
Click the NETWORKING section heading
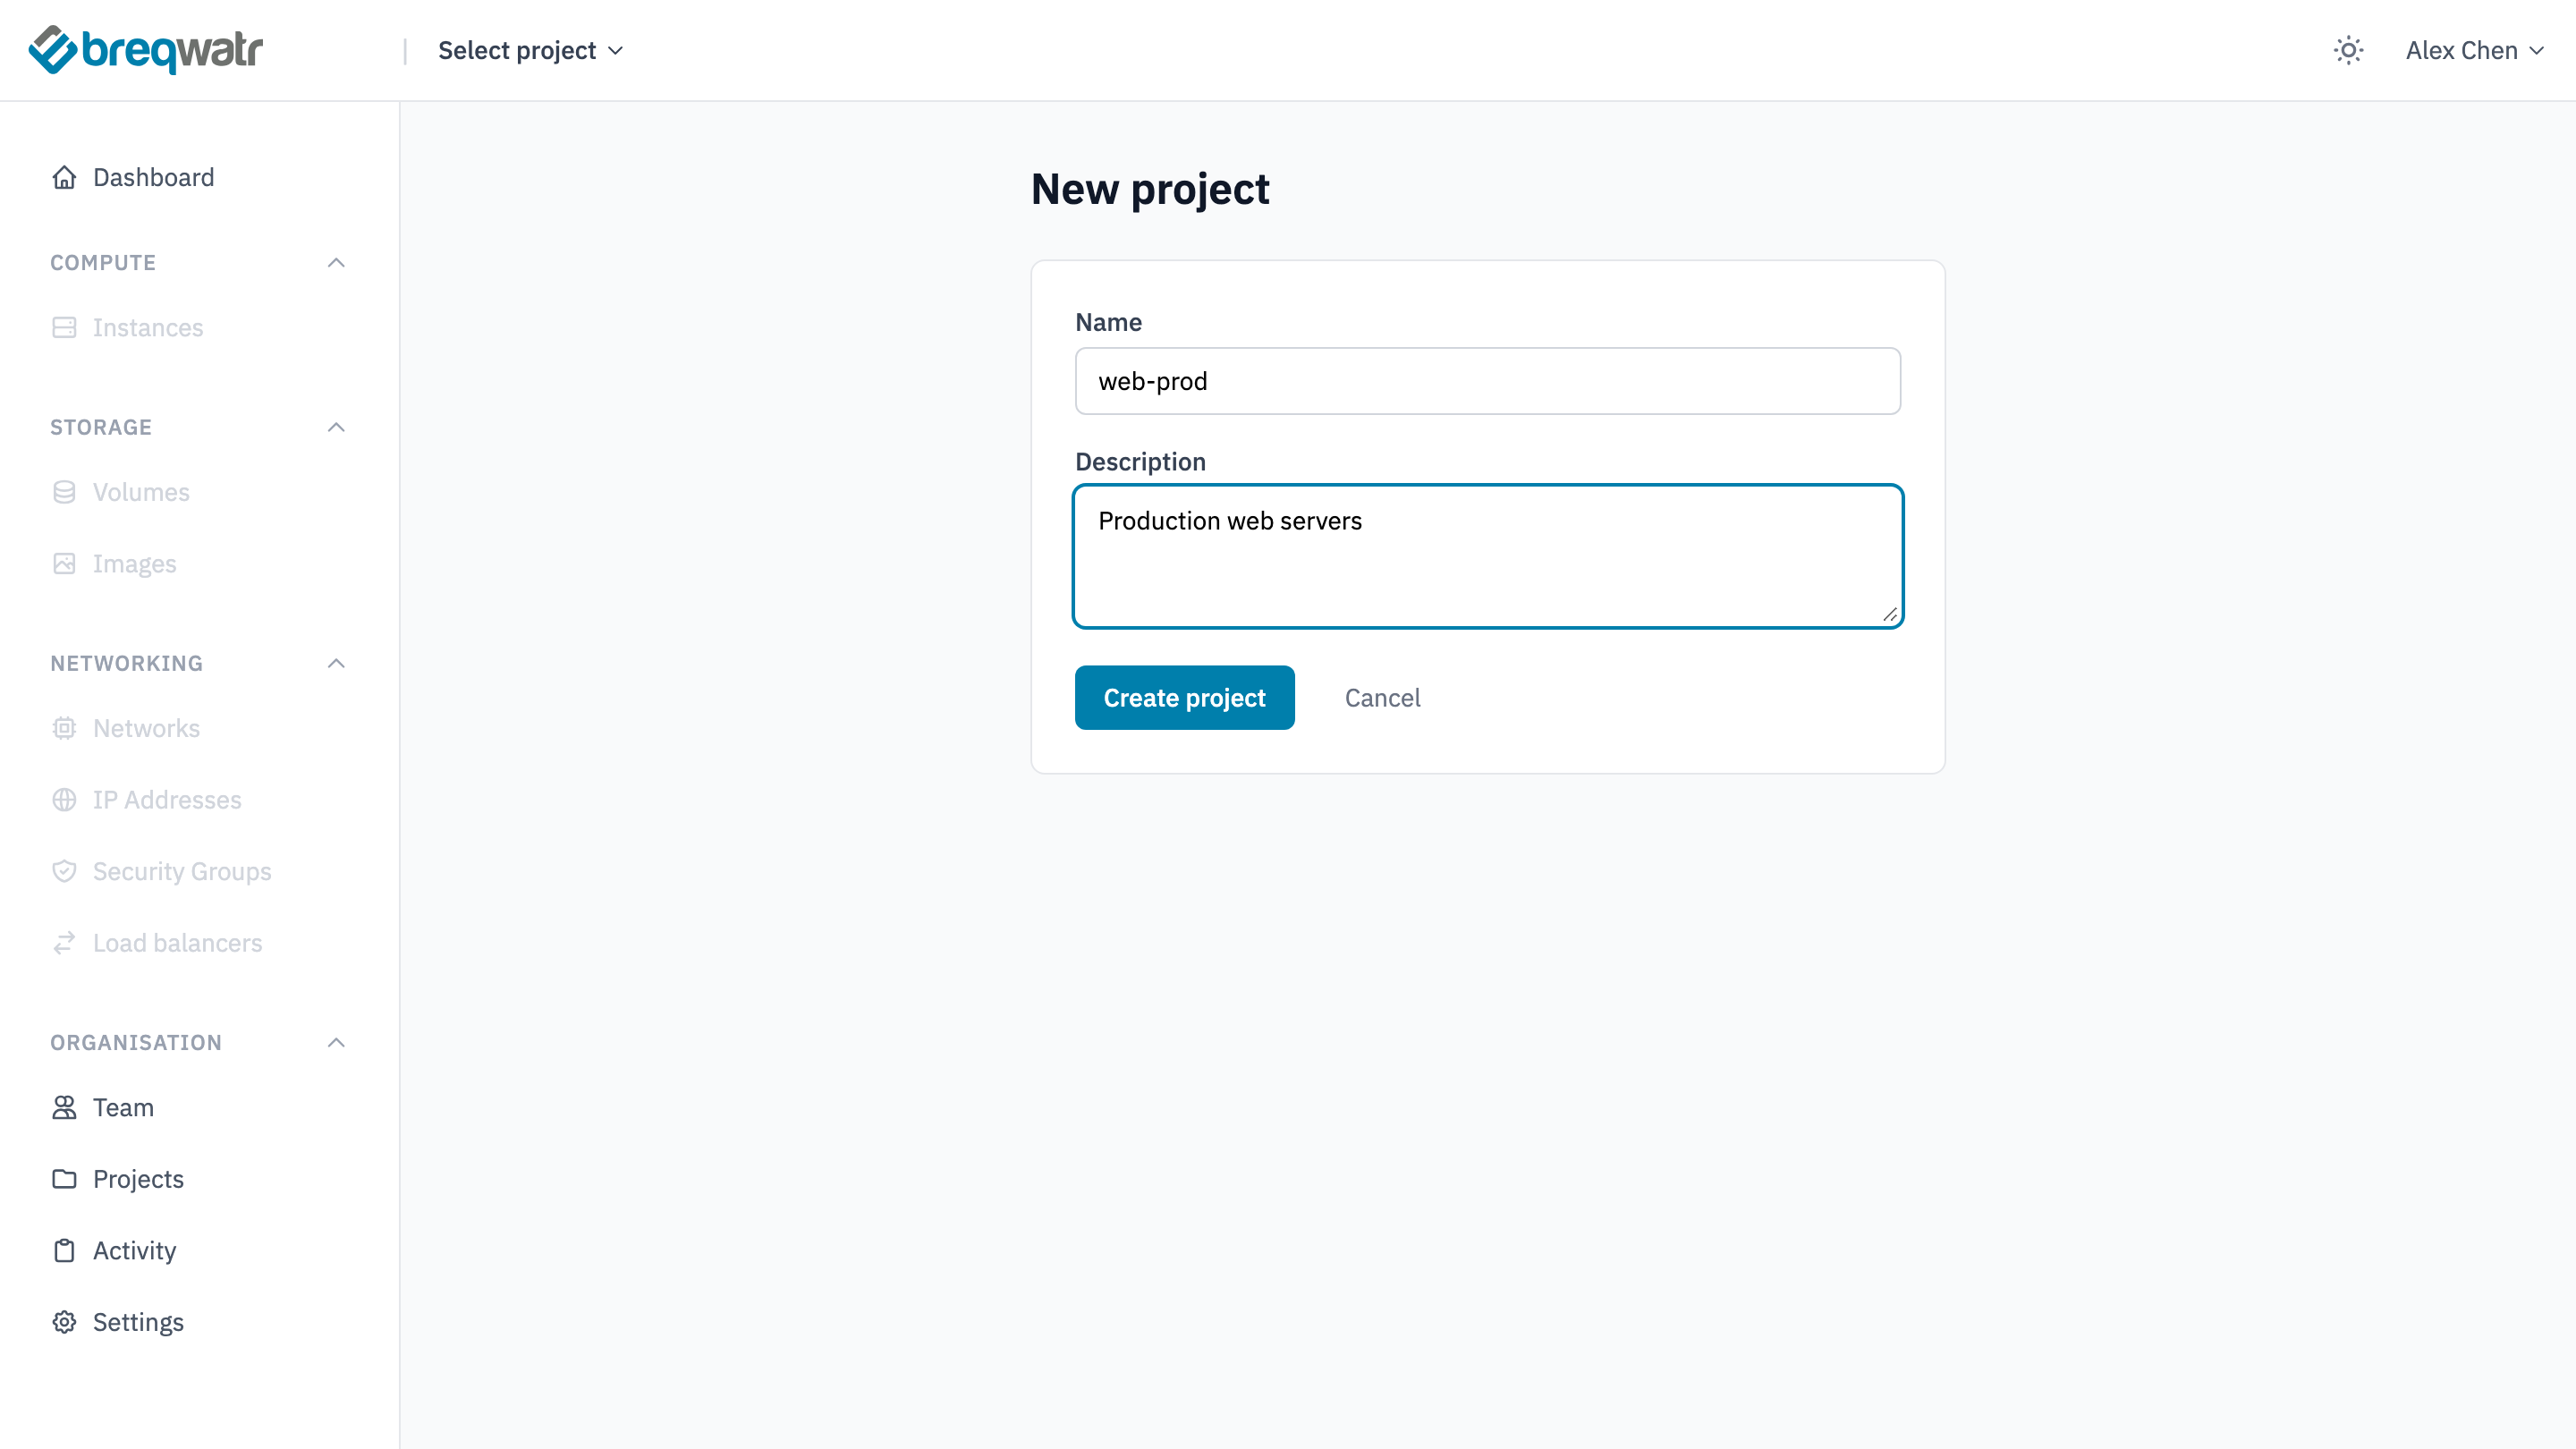click(x=127, y=663)
